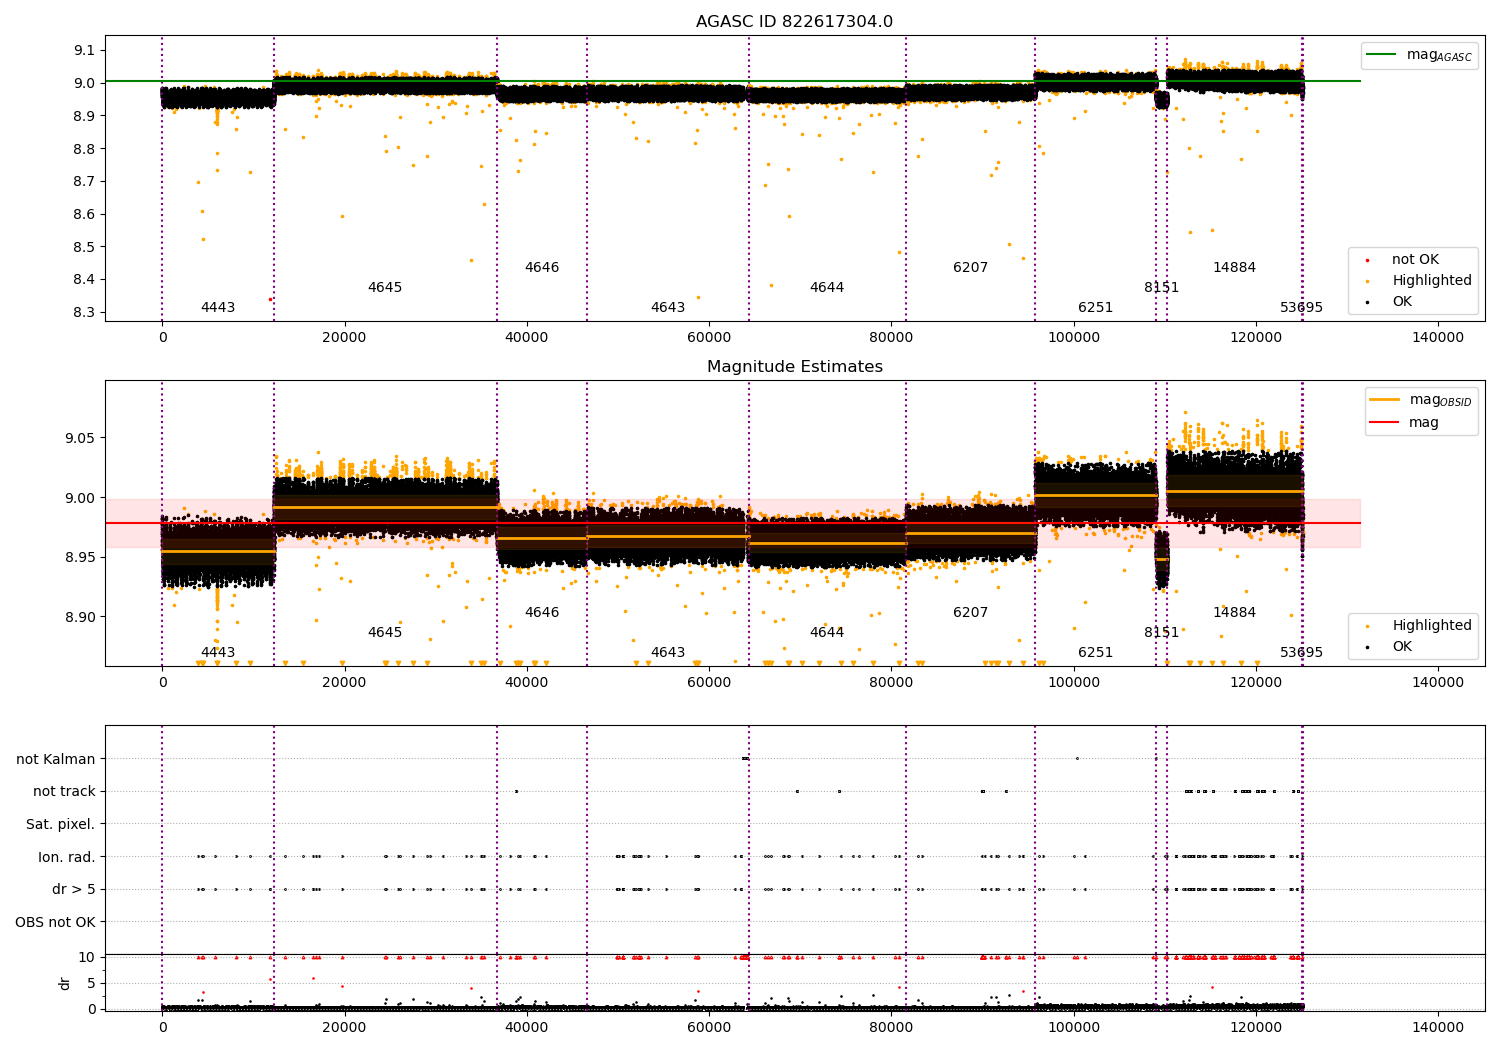Click the 'OBS not OK' row label

click(56, 922)
